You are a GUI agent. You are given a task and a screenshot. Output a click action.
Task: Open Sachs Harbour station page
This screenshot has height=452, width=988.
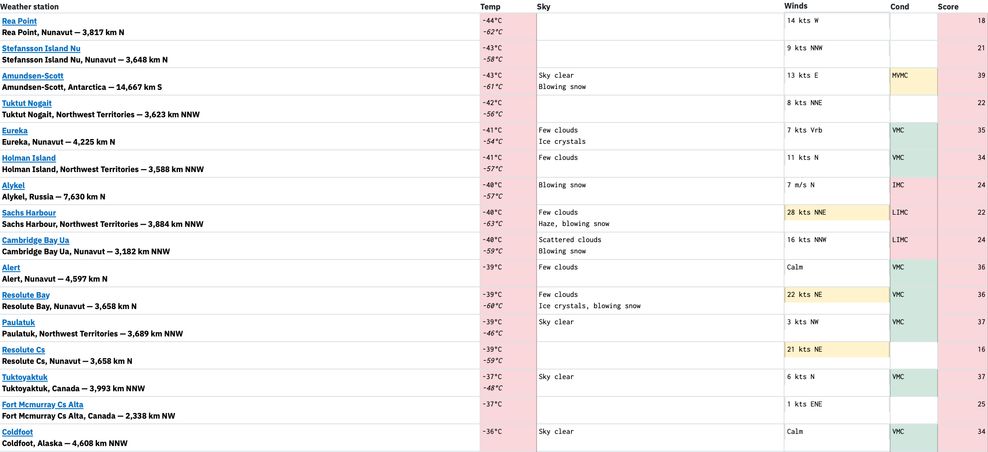click(29, 213)
